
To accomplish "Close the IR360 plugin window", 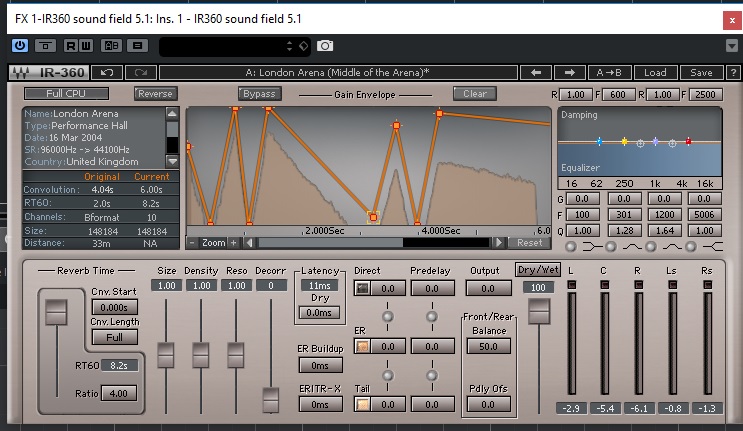I will (x=732, y=20).
